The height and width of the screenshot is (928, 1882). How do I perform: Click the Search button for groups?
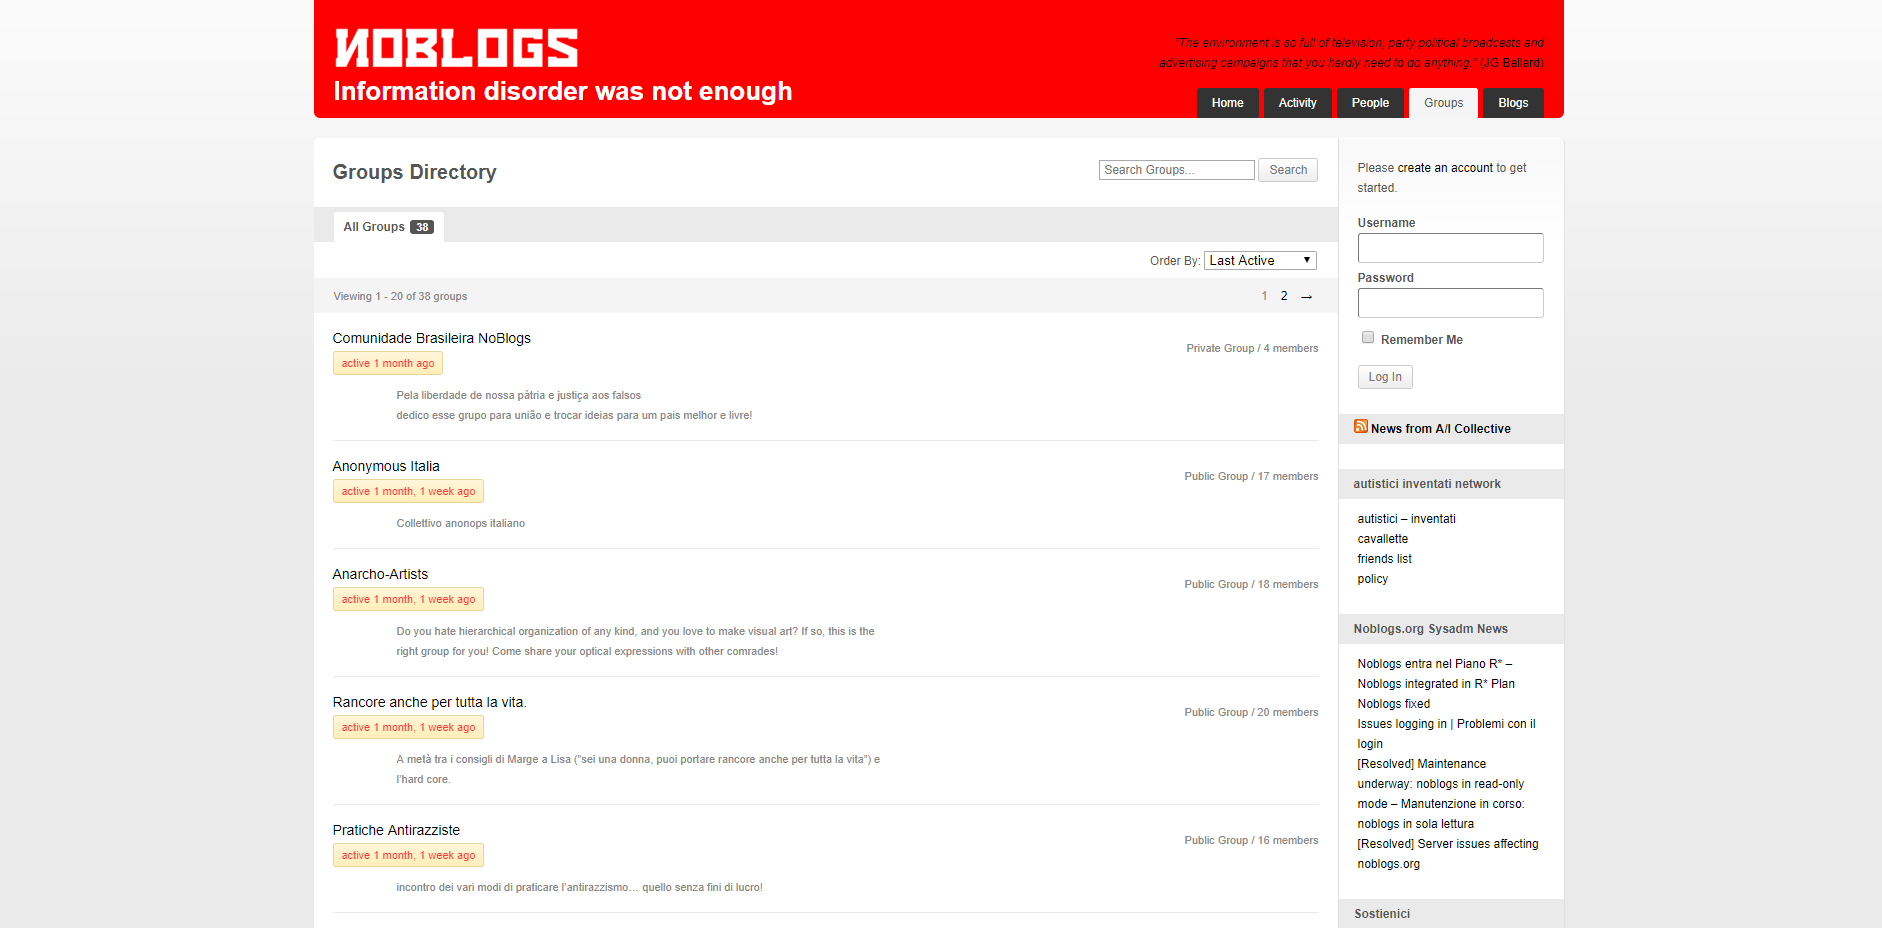click(1288, 170)
